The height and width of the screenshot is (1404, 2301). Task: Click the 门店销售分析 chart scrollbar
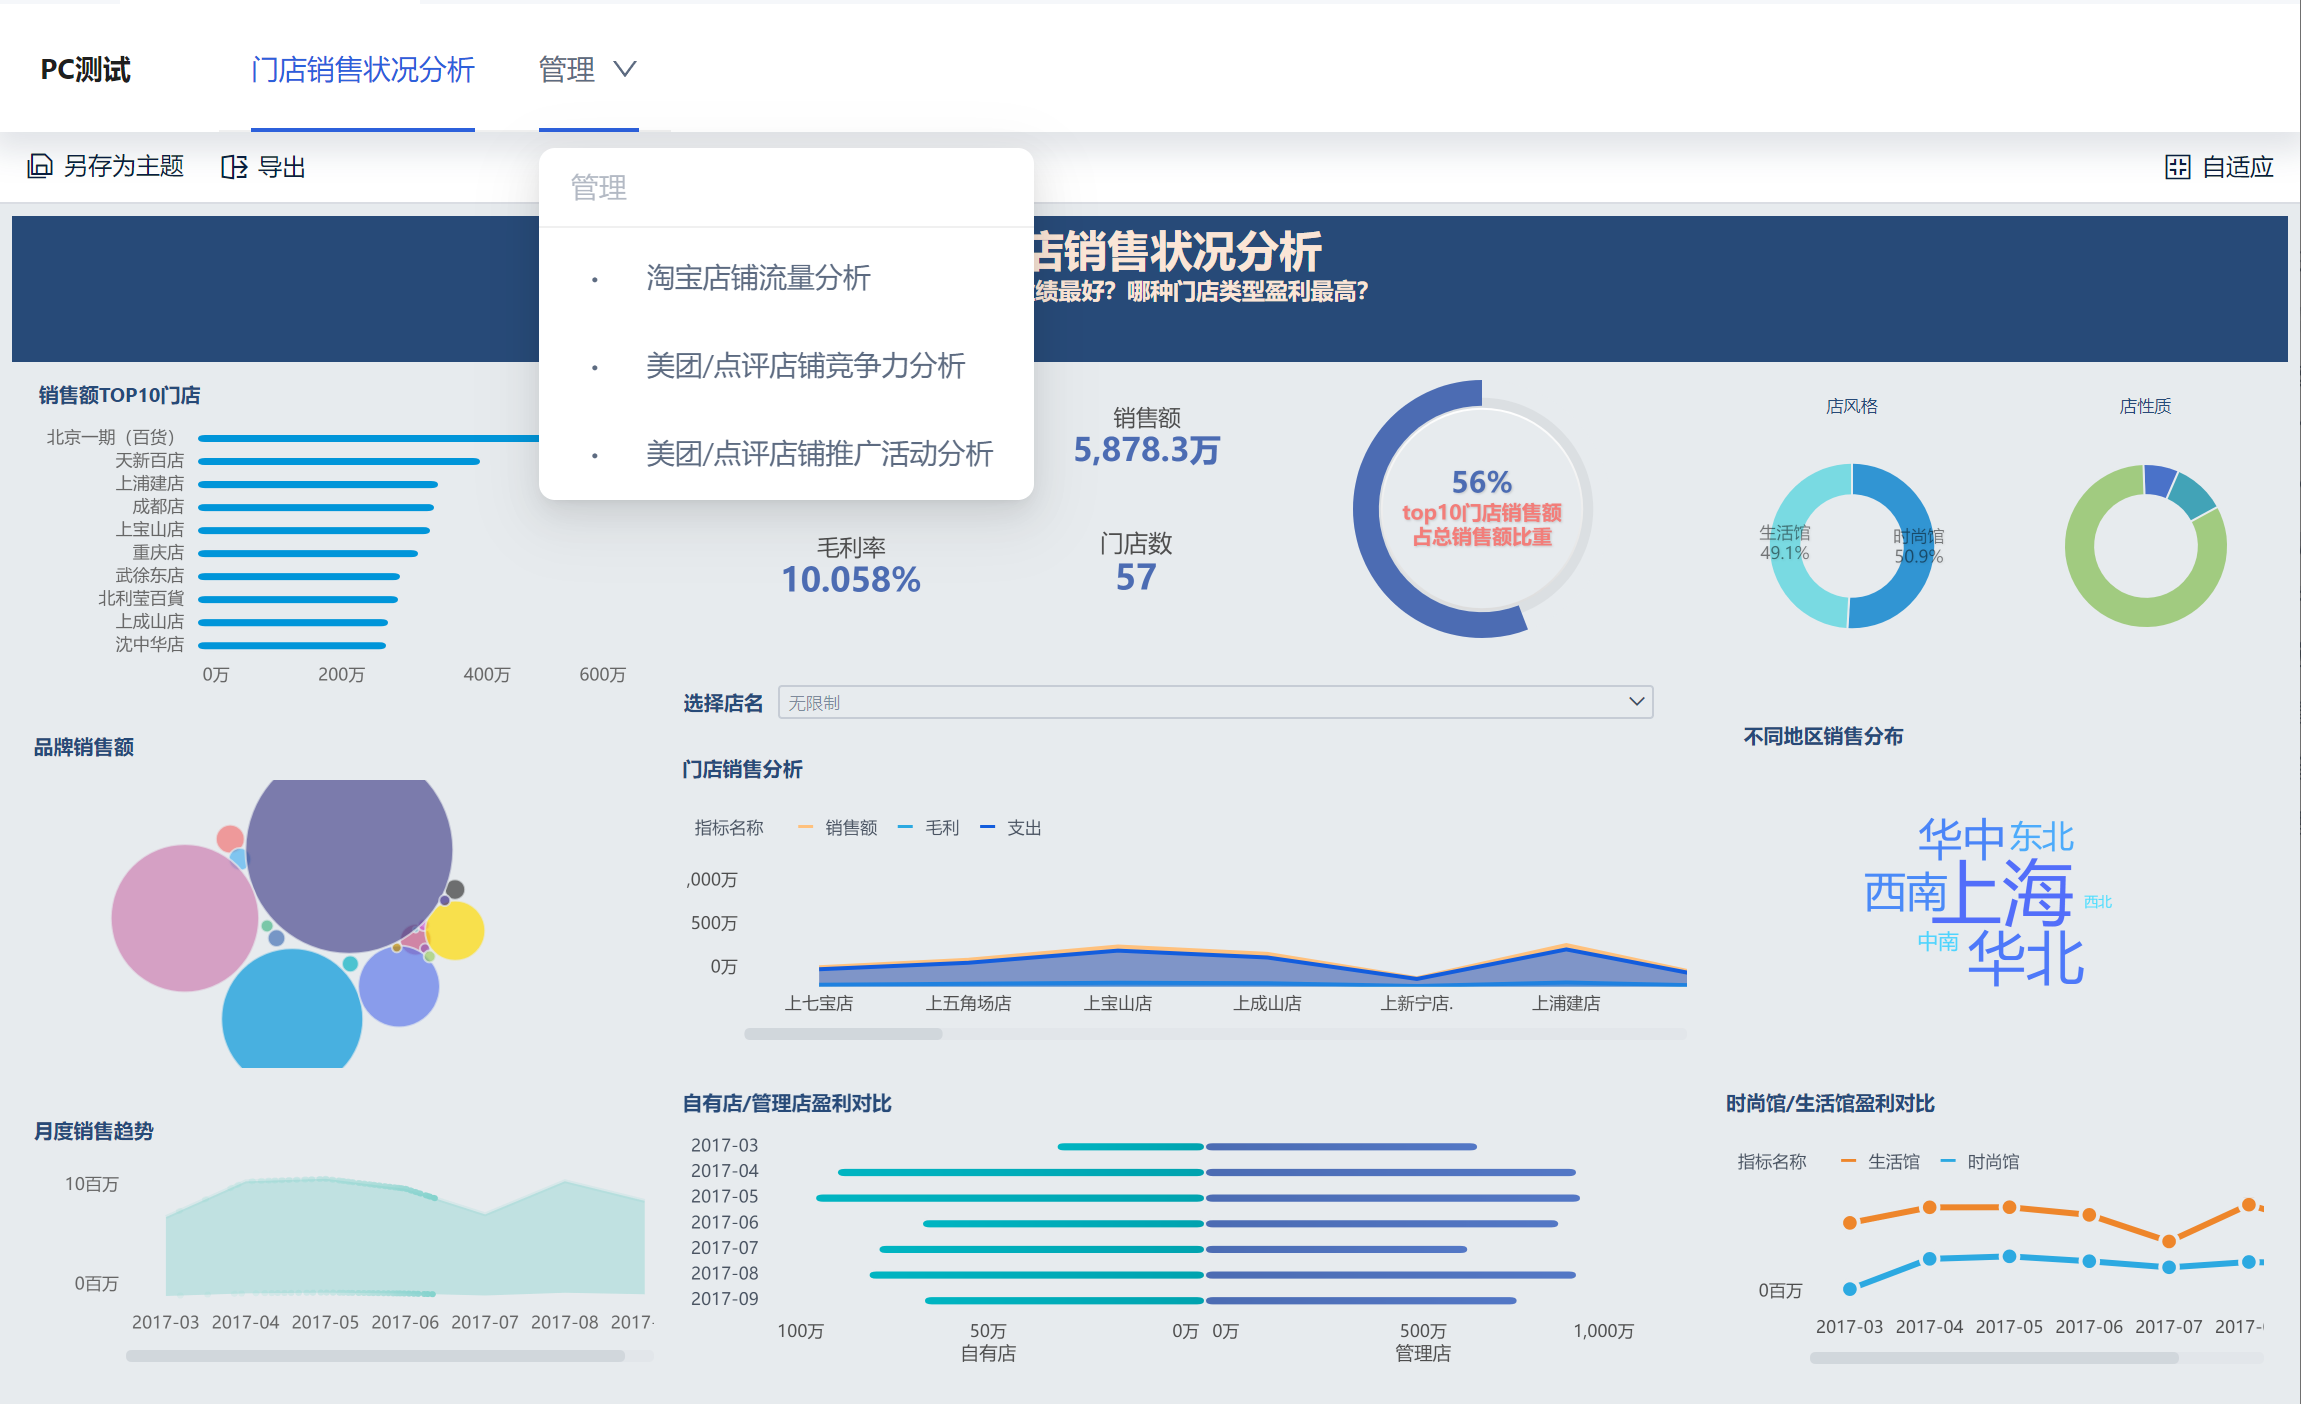coord(842,1034)
